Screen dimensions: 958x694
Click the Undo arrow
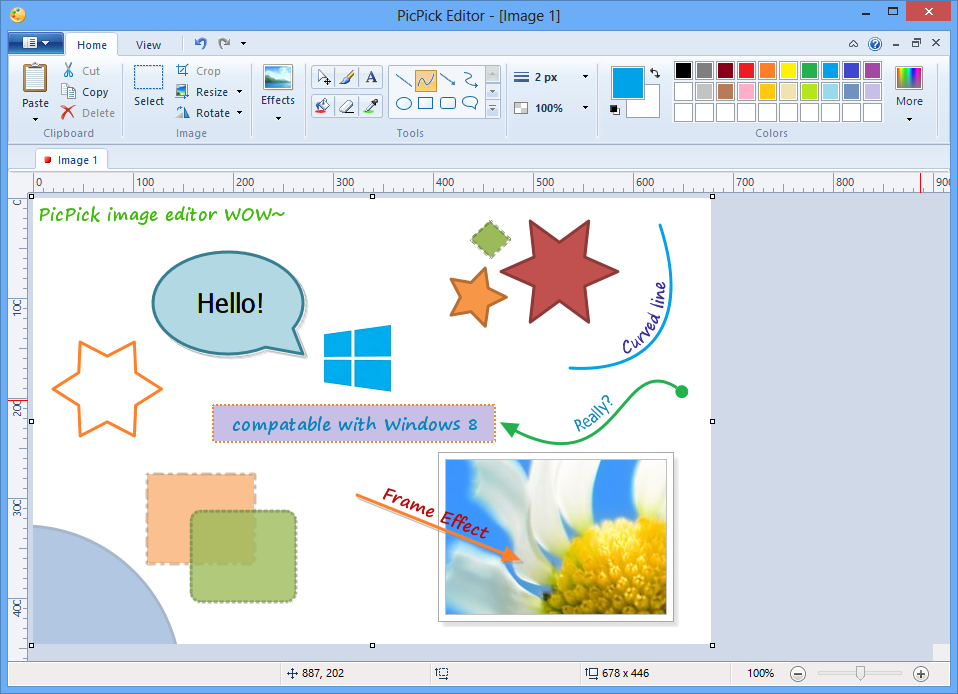point(200,44)
